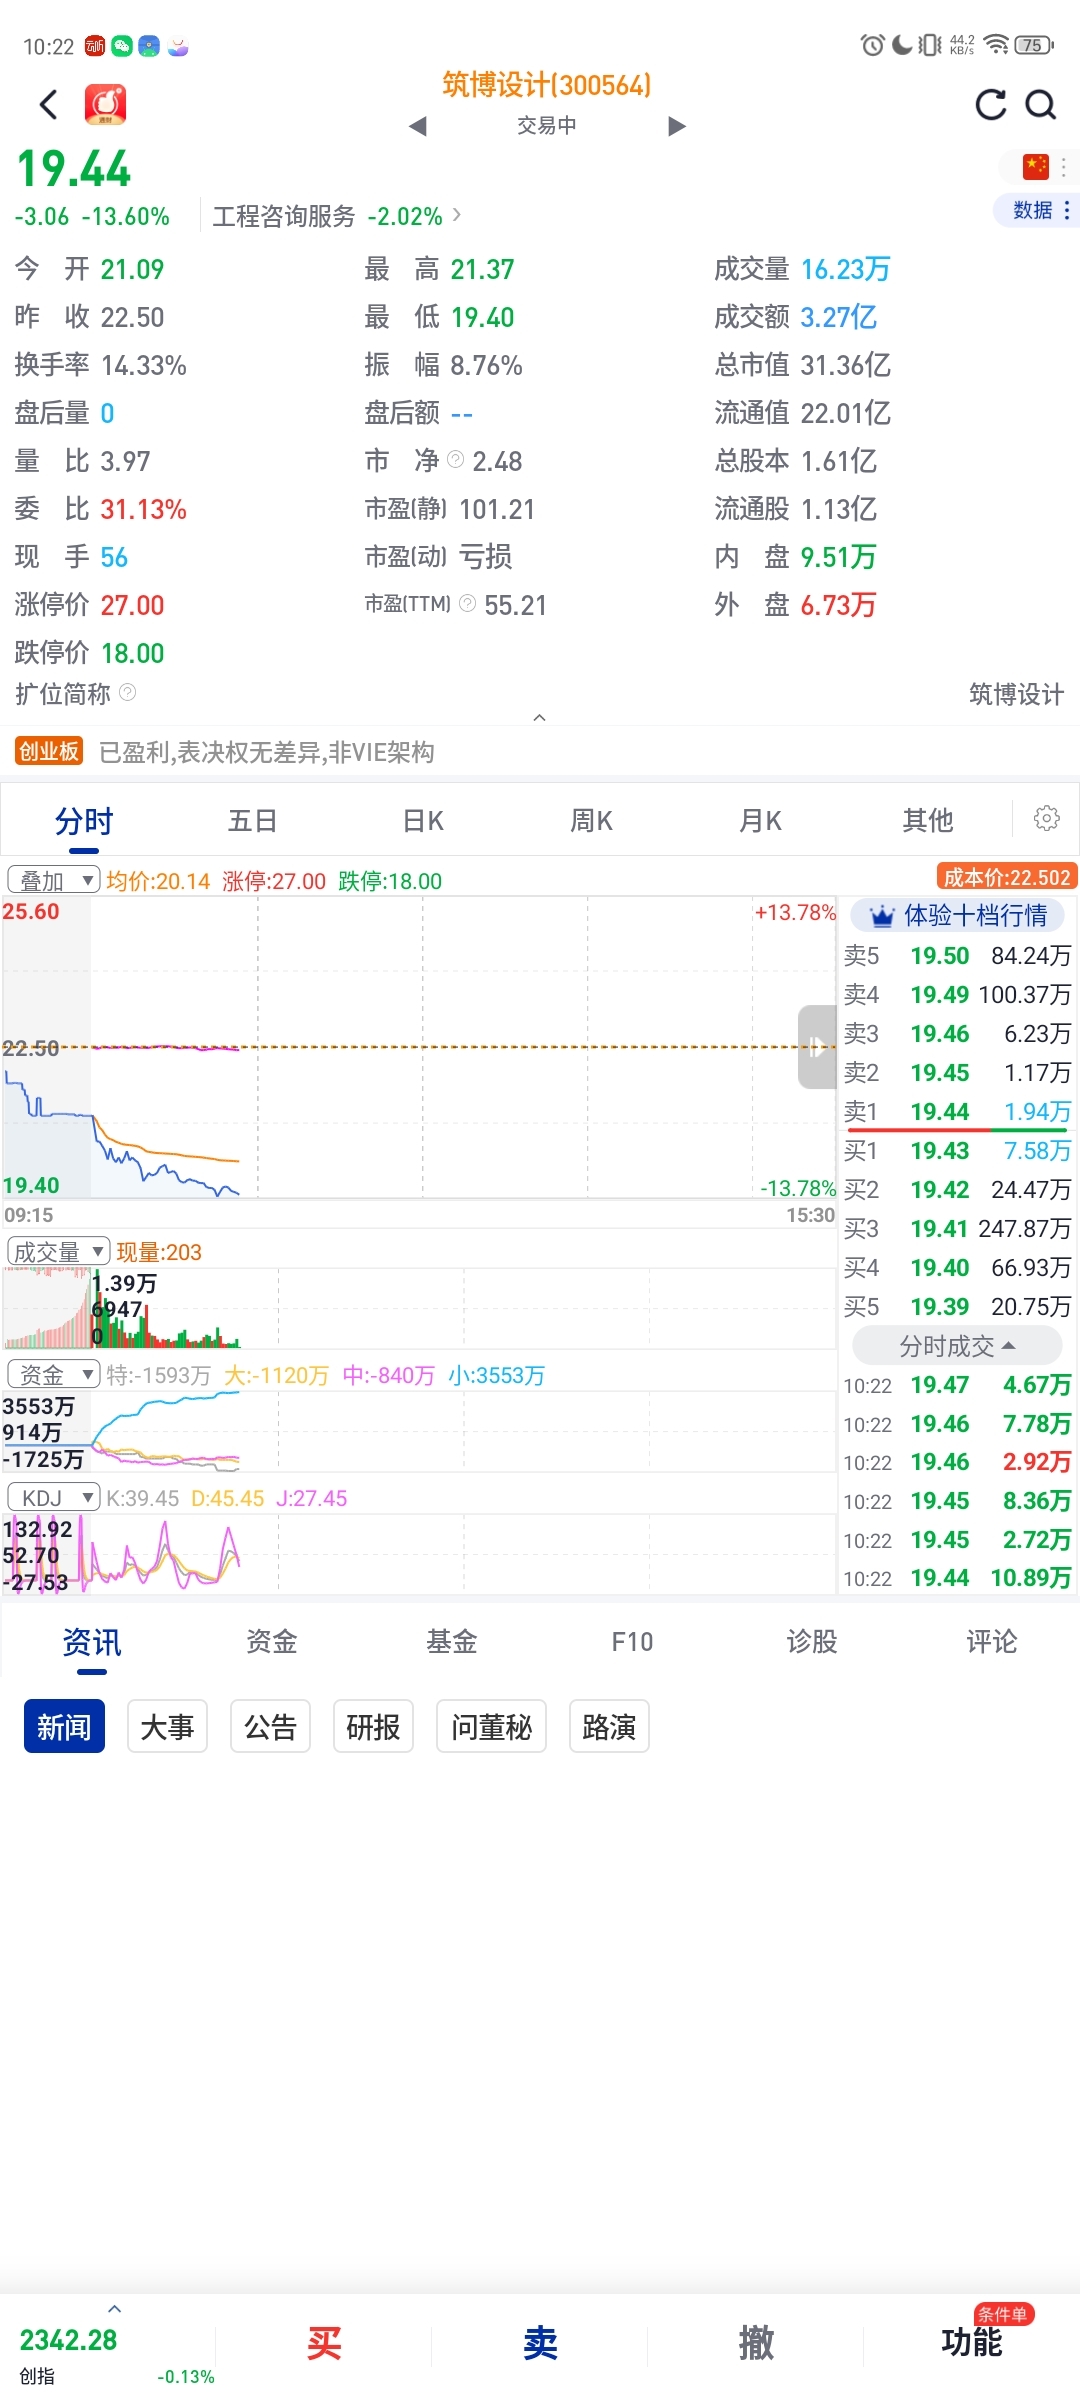Viewport: 1080px width, 2400px height.
Task: Select 买3 price 19.41 row
Action: tap(957, 1229)
